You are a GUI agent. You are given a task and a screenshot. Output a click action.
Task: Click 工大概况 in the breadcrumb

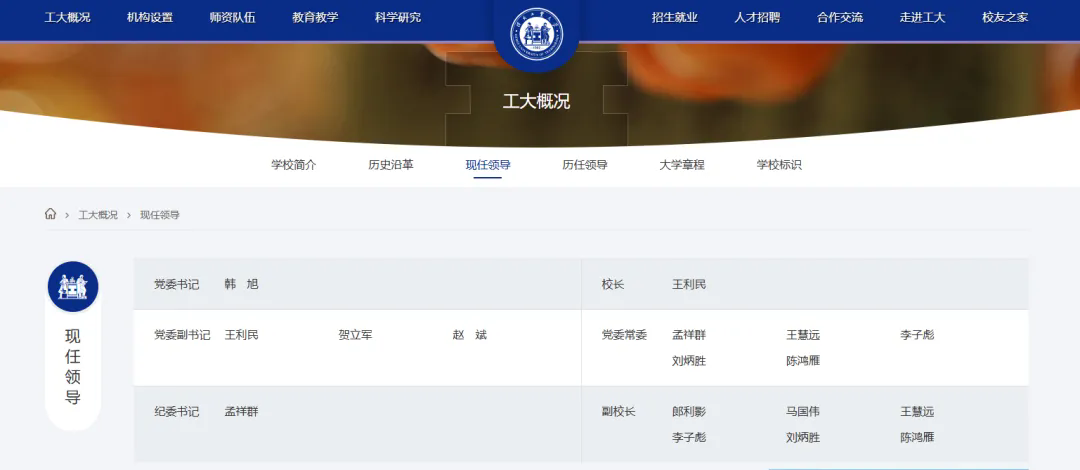click(98, 215)
